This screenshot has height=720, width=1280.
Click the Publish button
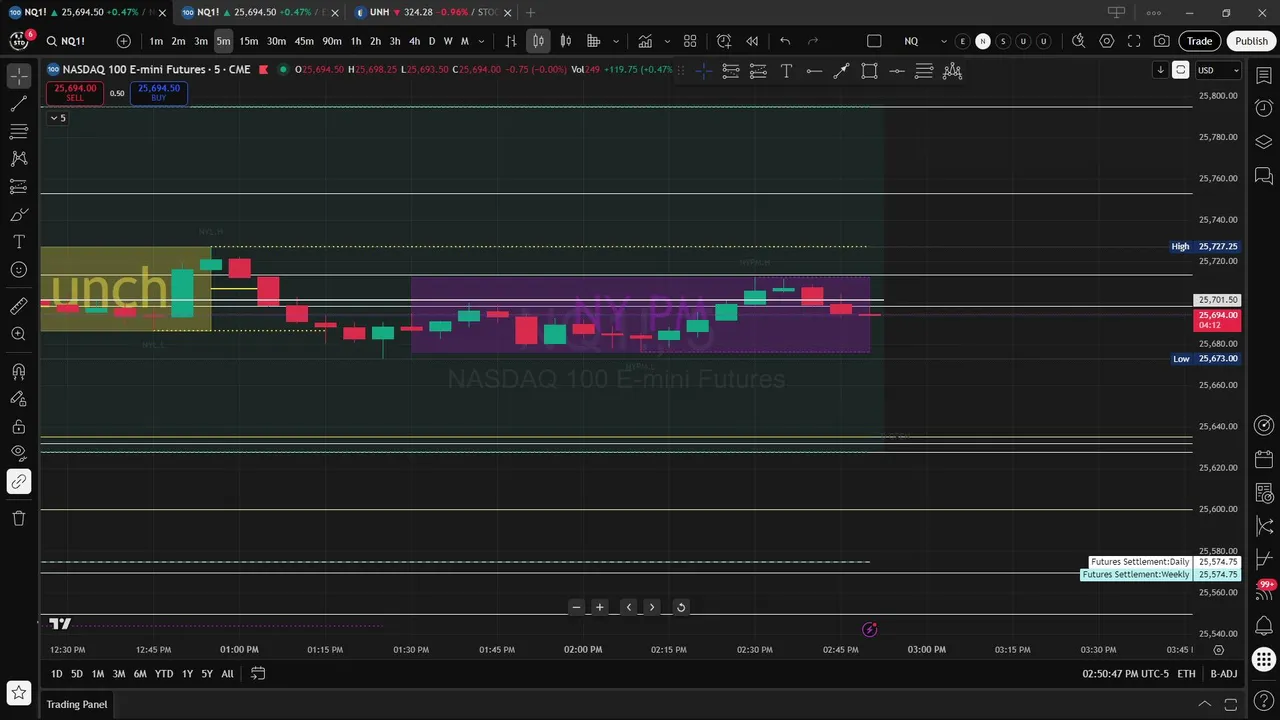pos(1251,41)
